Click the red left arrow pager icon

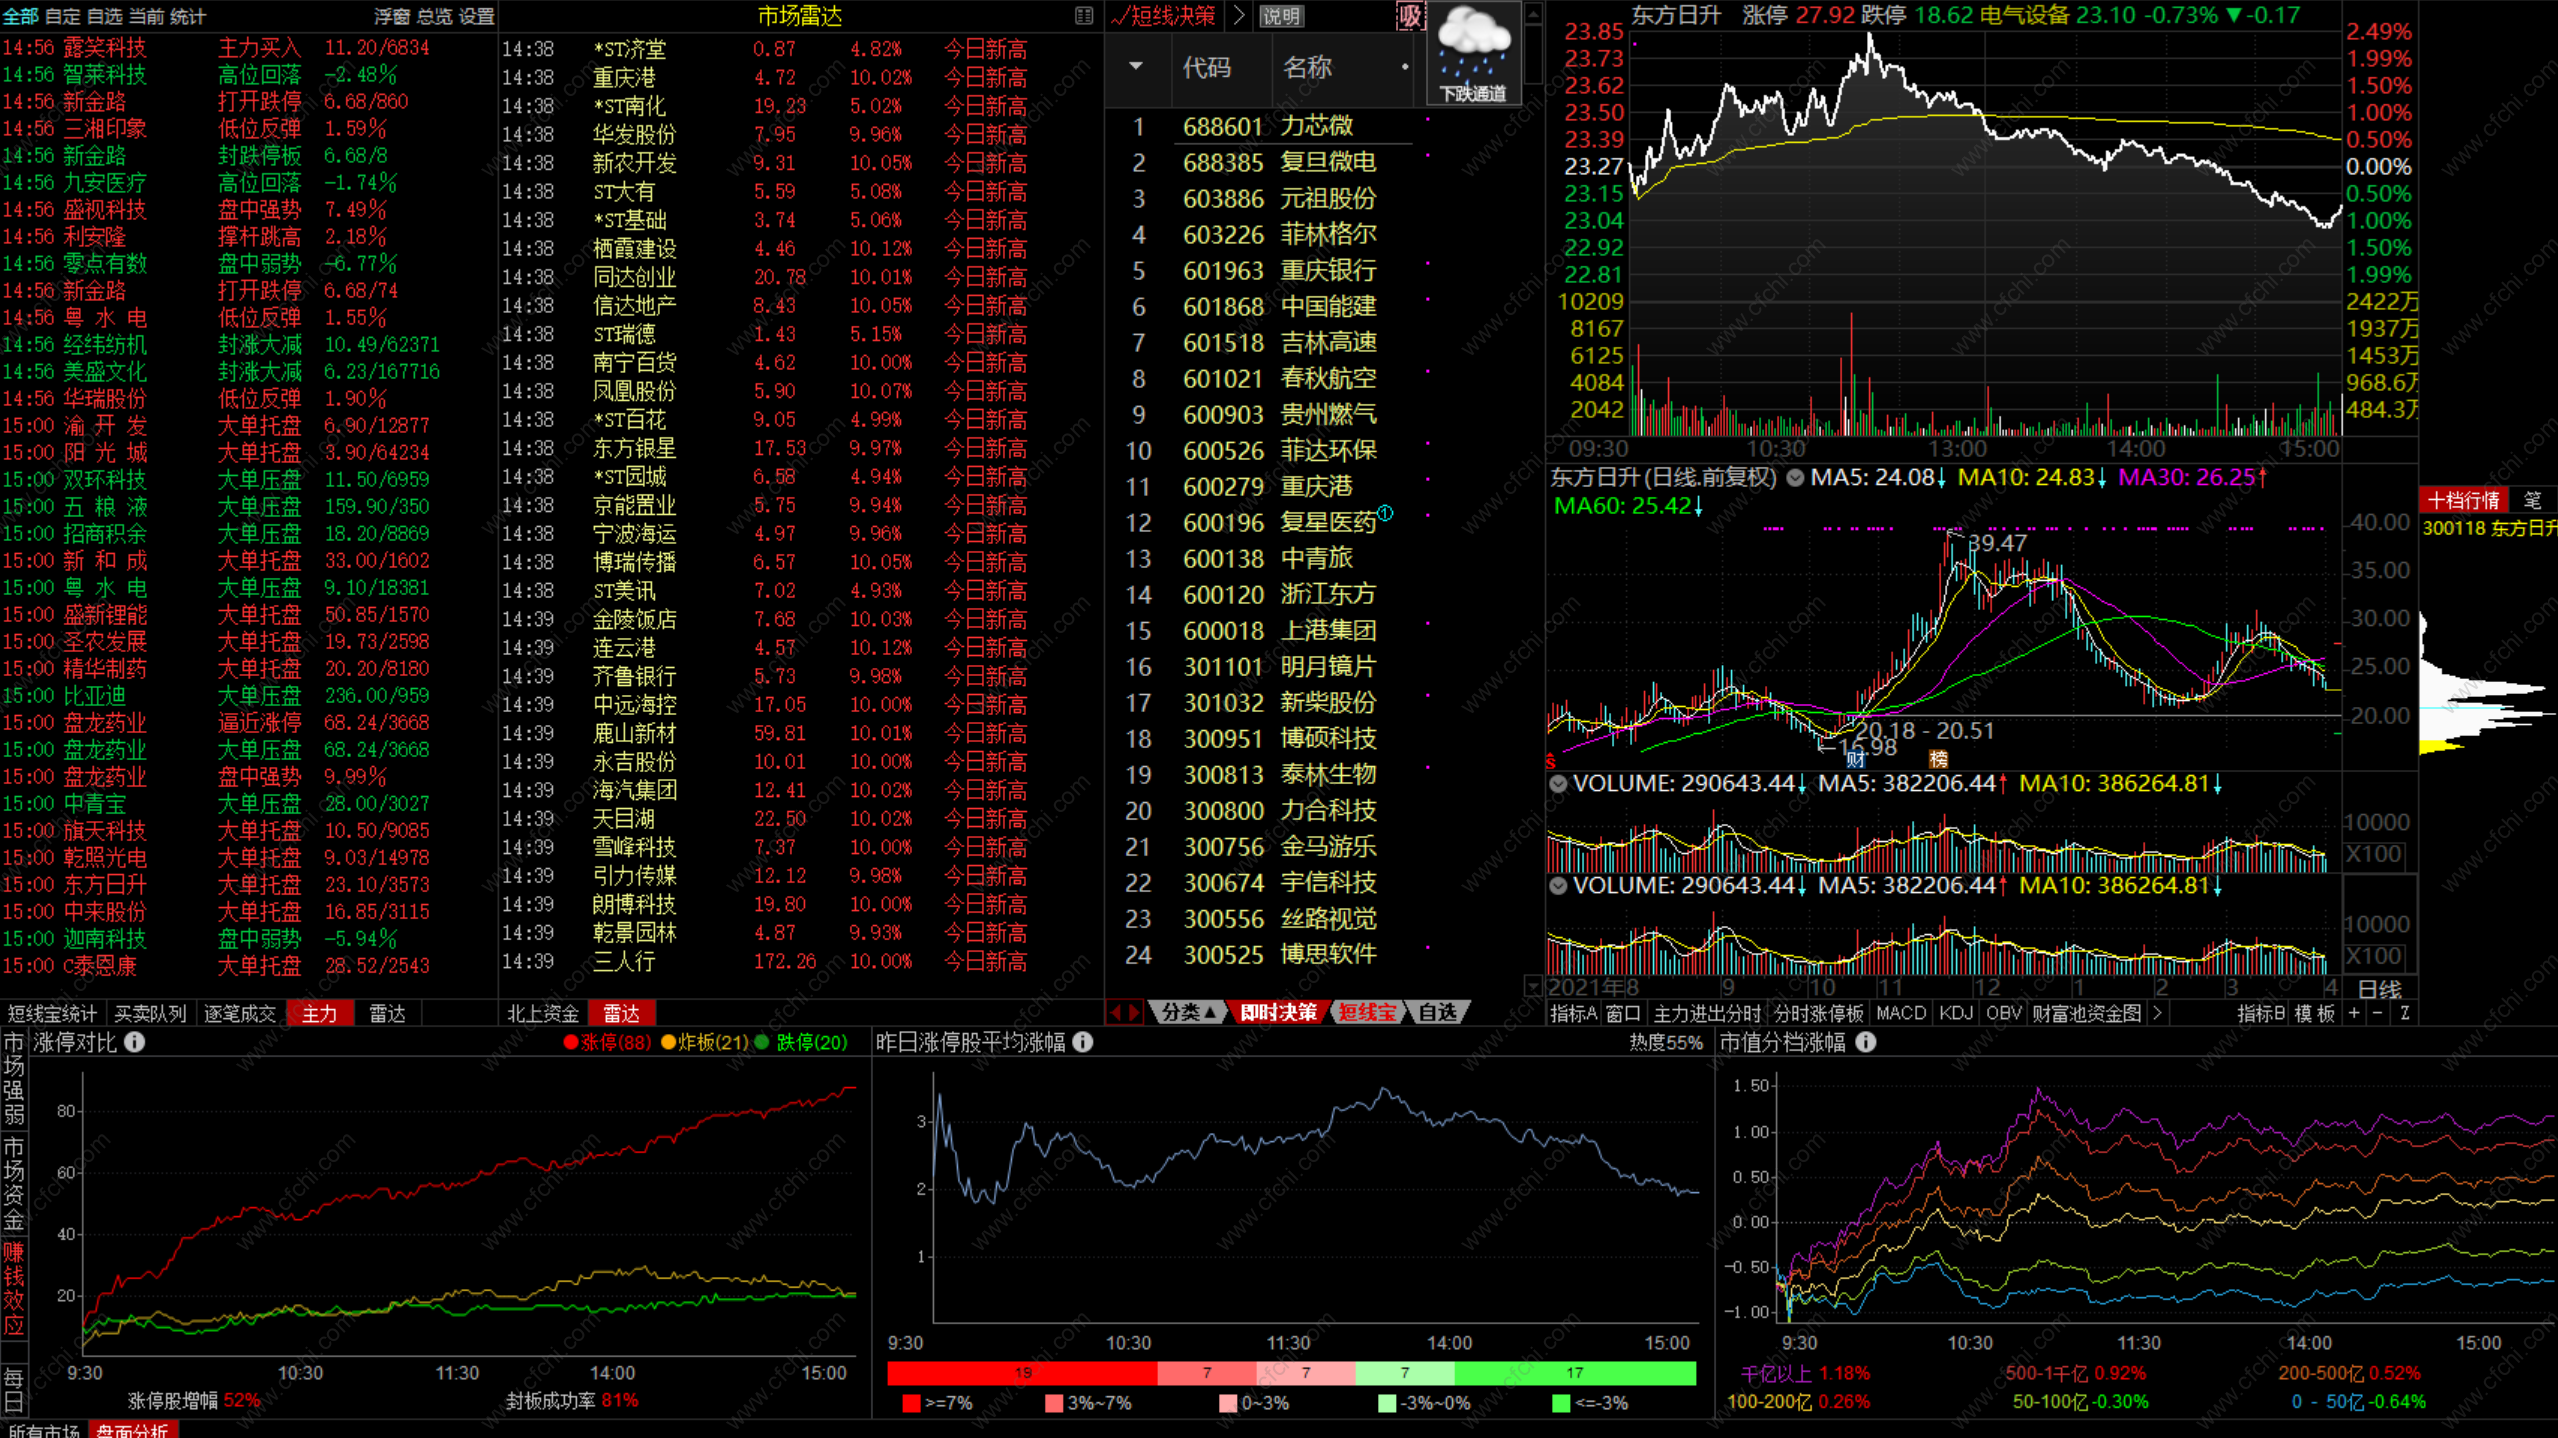[1115, 1013]
